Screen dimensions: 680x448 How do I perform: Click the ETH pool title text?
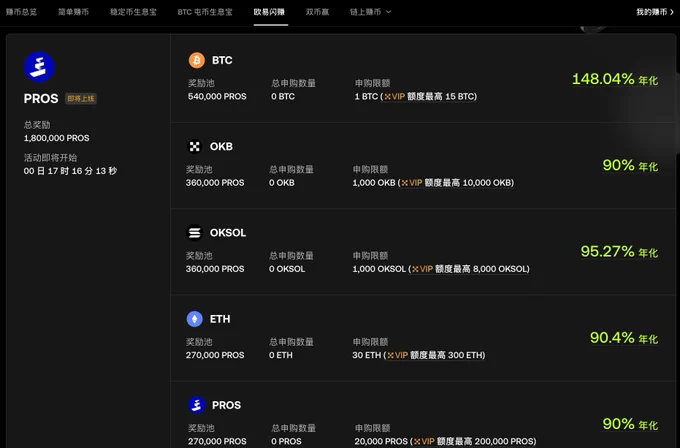pyautogui.click(x=220, y=319)
